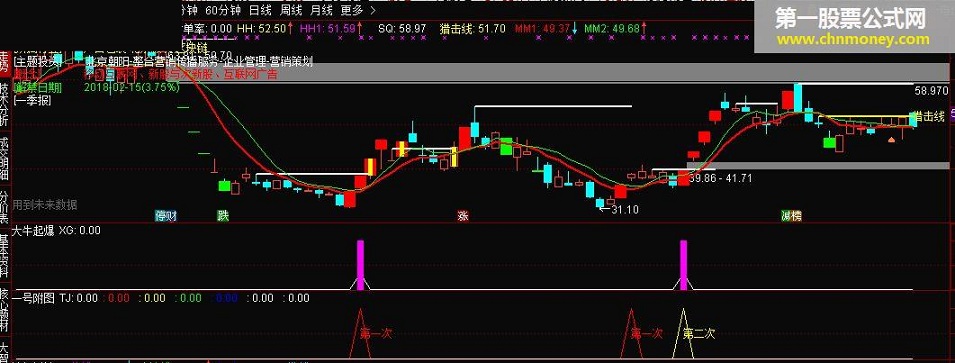Click the green 0.00 value in 一号附图
Screen dimensions: 955x363
tap(191, 298)
